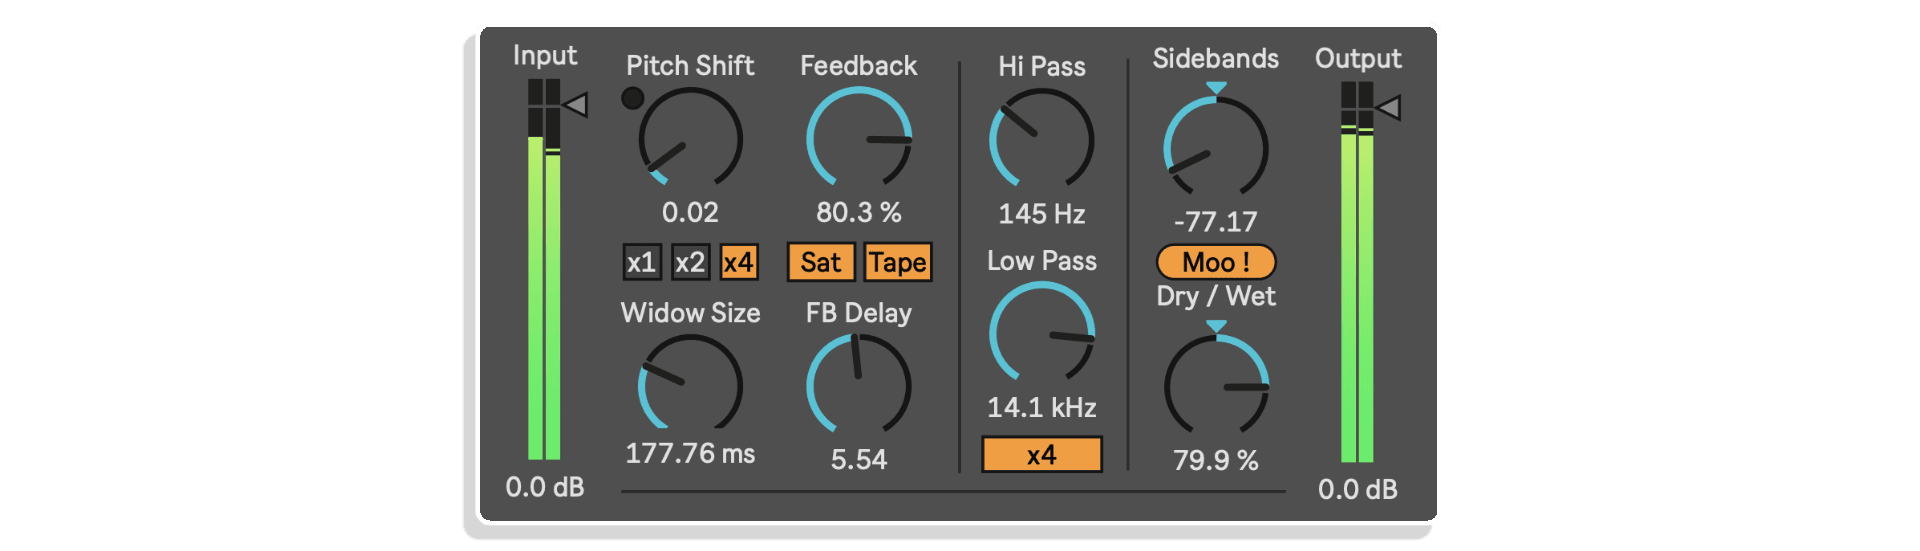This screenshot has width=1920, height=551.
Task: Select the x1 pitch multiplier
Action: pos(641,262)
